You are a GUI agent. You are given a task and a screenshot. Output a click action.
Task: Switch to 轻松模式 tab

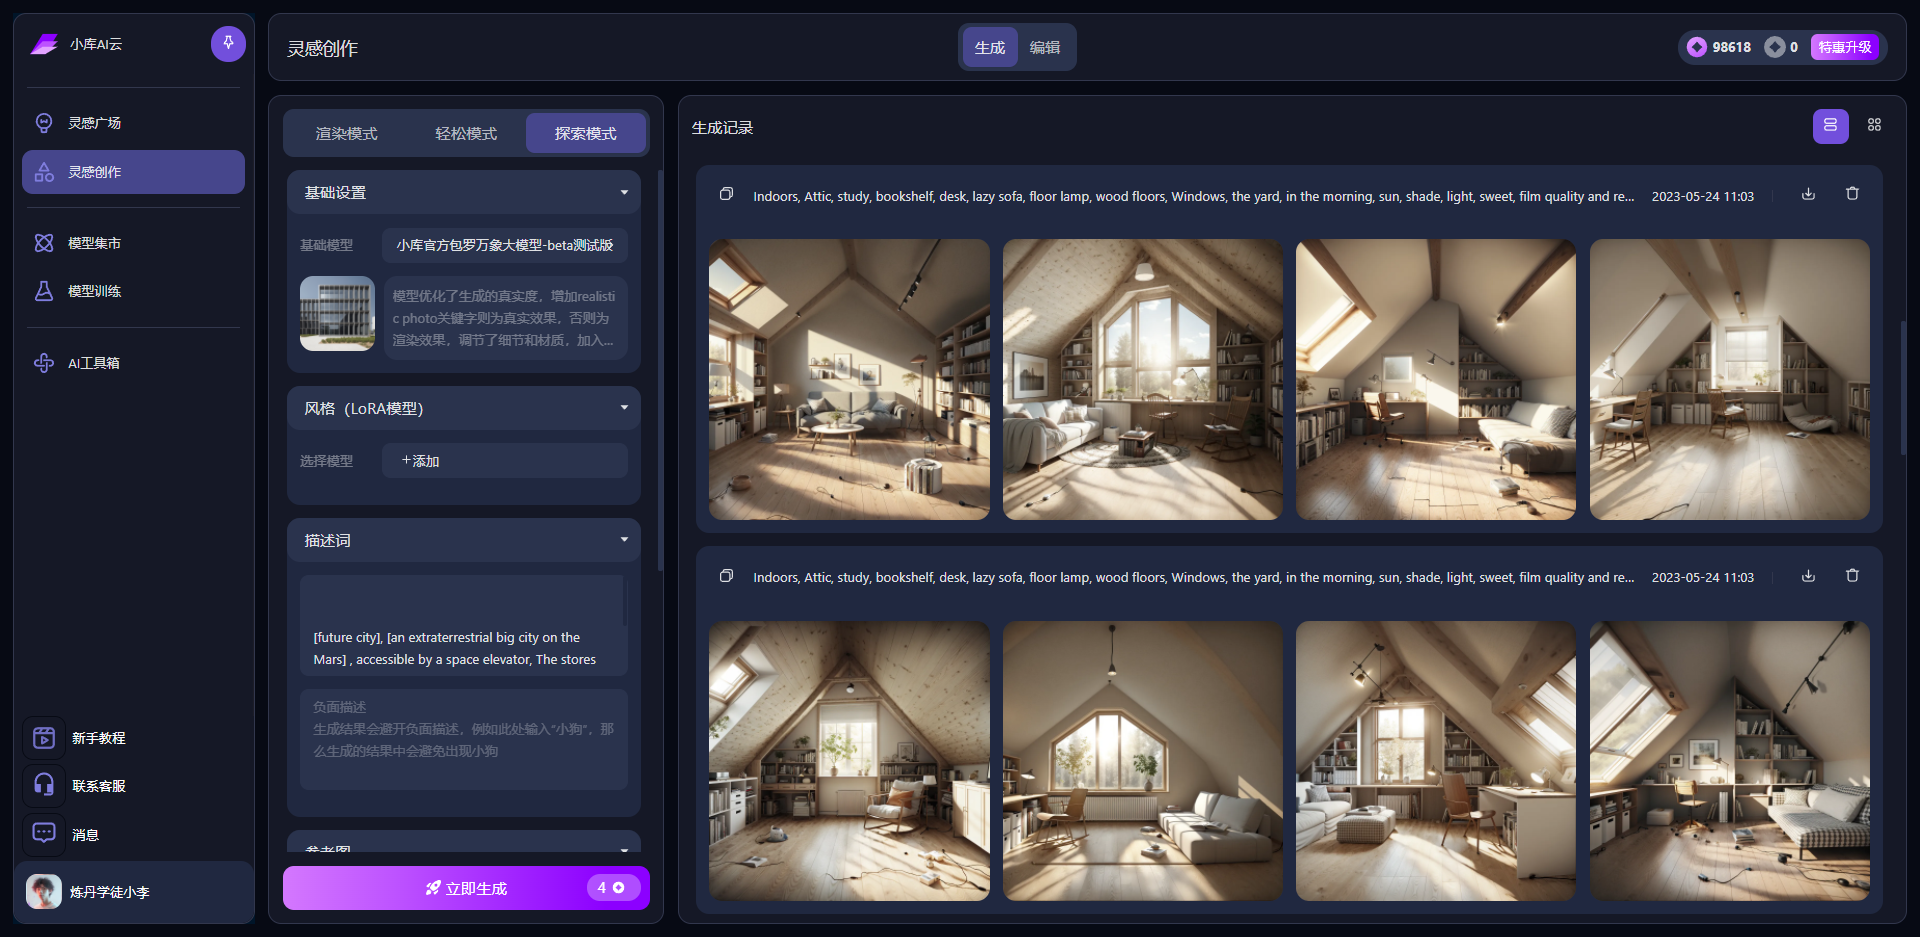(466, 134)
